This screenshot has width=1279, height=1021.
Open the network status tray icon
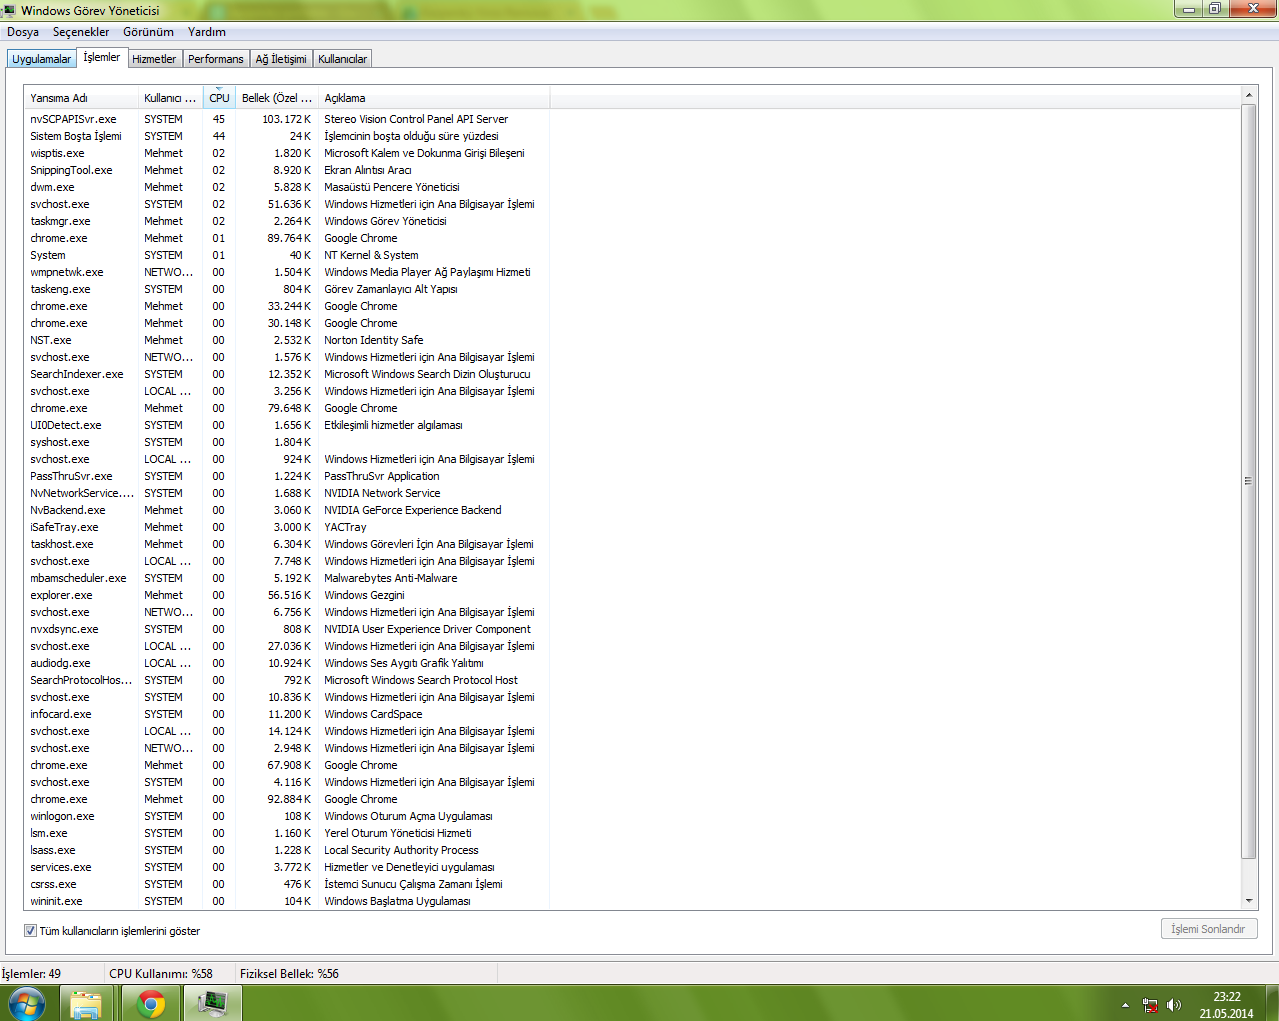point(1150,1005)
